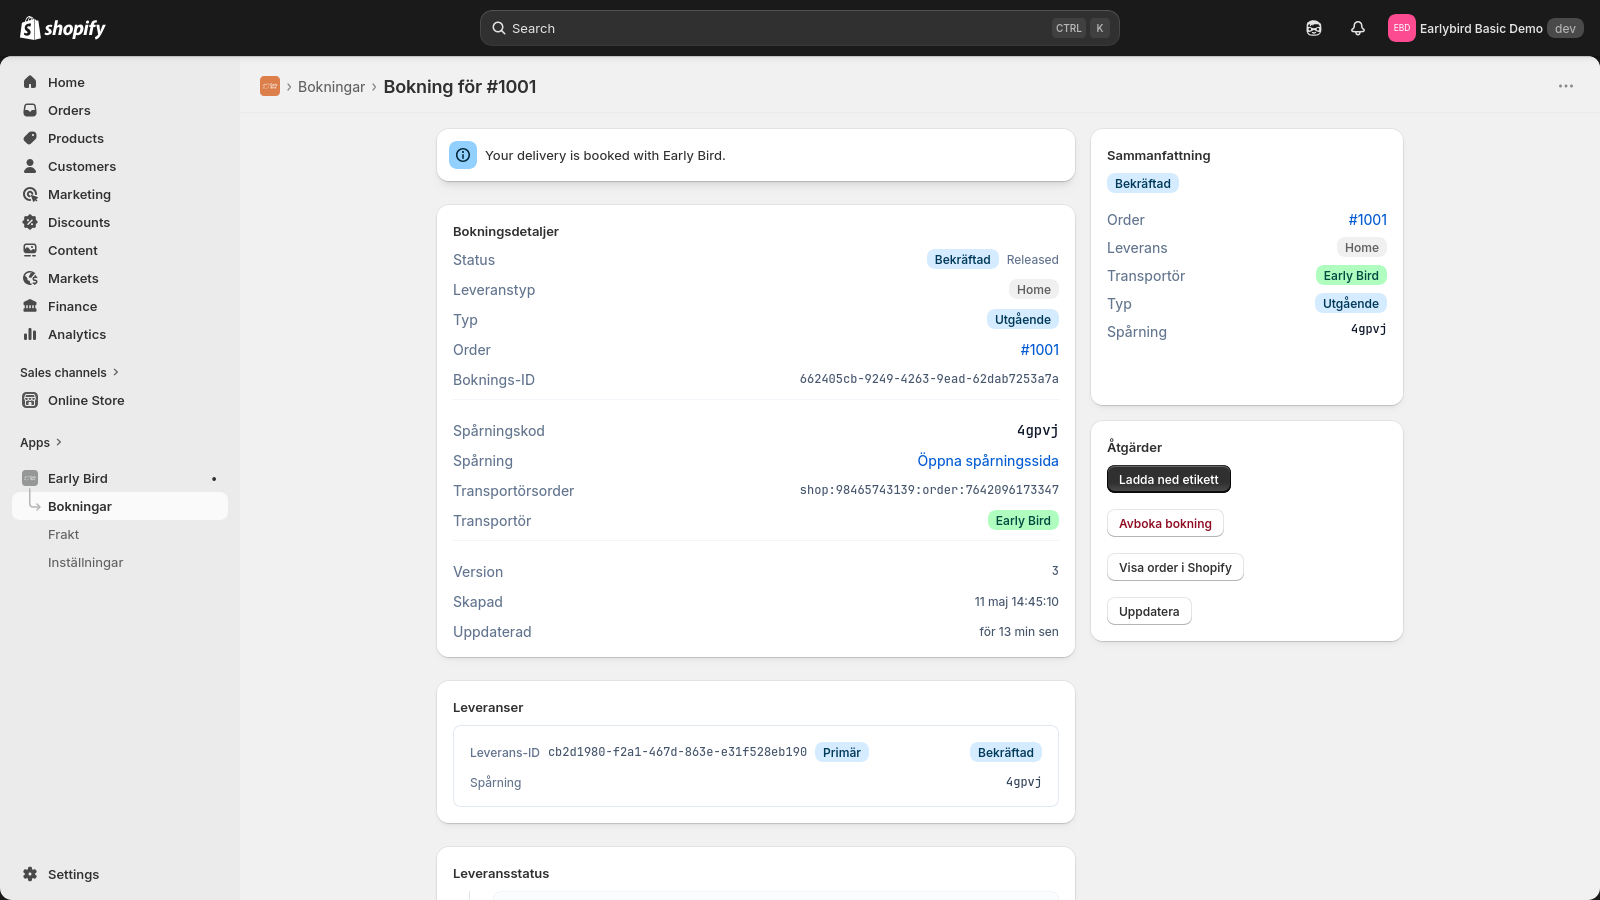Click the Settings gear icon

[x=30, y=874]
